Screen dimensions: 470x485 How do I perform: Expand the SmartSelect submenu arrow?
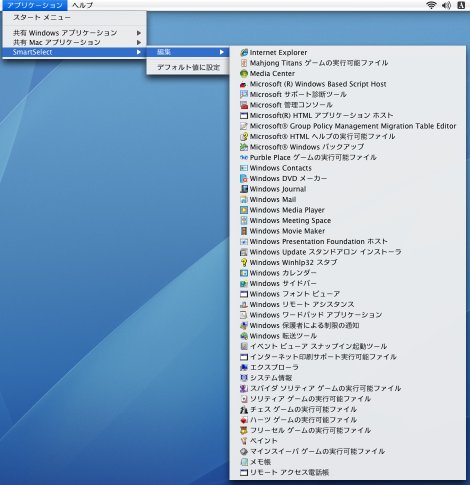click(x=139, y=52)
